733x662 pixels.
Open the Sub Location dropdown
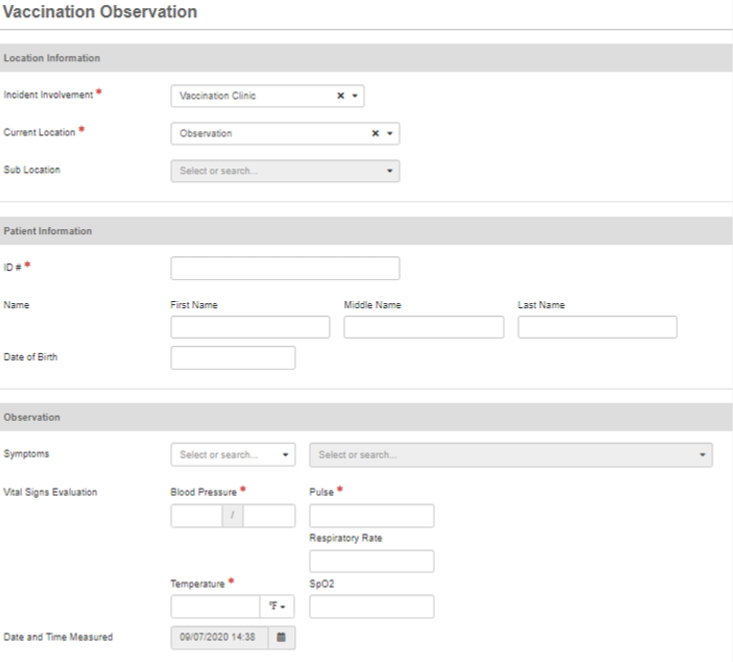(x=285, y=171)
